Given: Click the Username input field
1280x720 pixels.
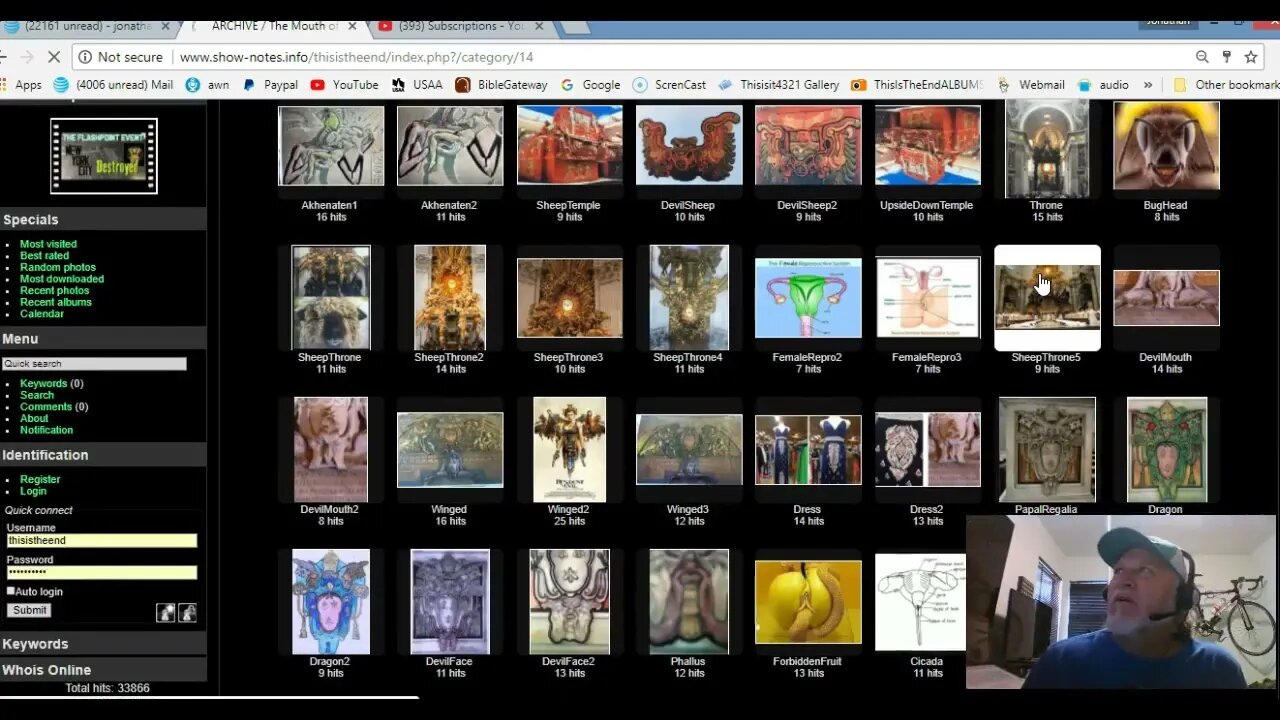Looking at the screenshot, I should (101, 540).
